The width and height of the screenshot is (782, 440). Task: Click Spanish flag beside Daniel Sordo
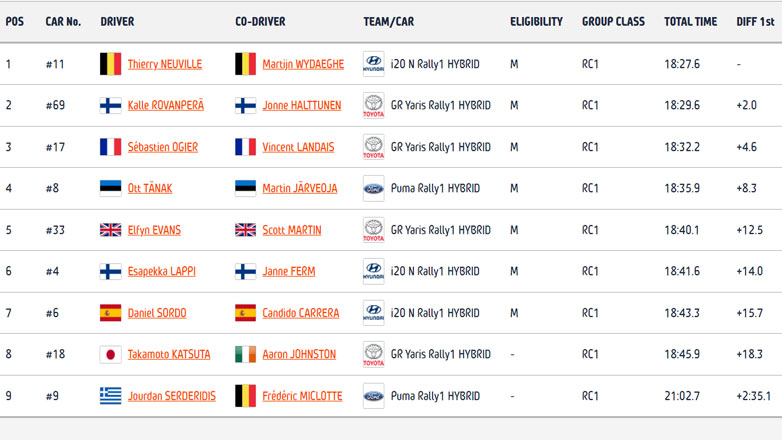point(110,313)
